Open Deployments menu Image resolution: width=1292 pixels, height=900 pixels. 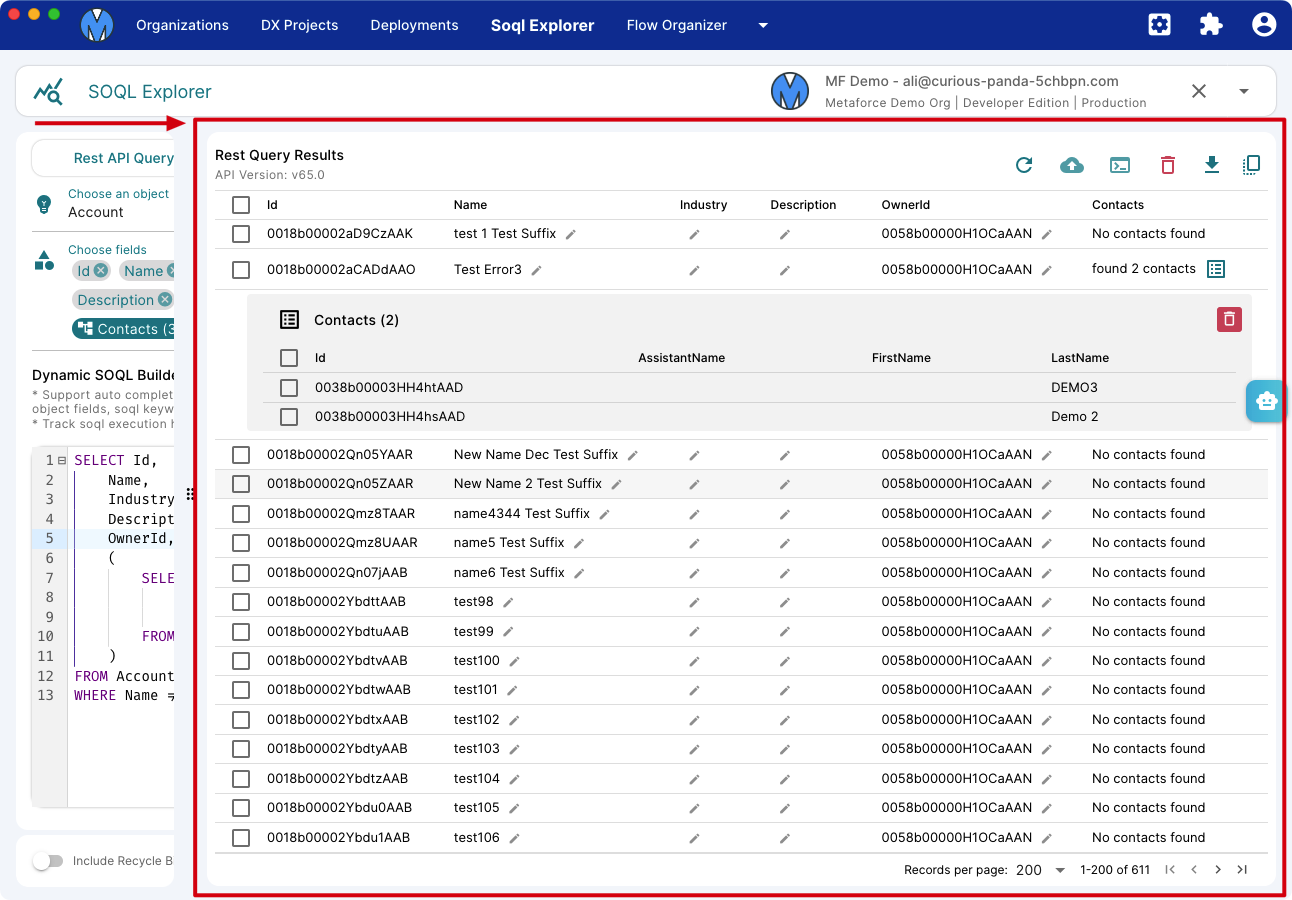414,25
